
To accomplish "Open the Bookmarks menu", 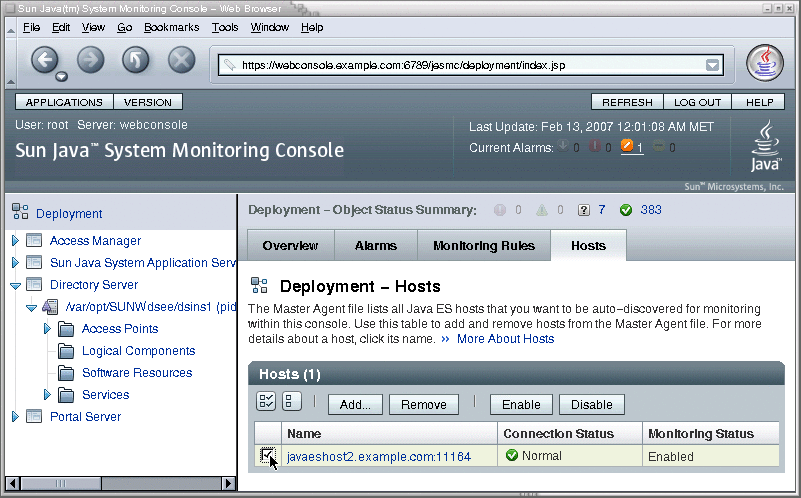I will [172, 28].
